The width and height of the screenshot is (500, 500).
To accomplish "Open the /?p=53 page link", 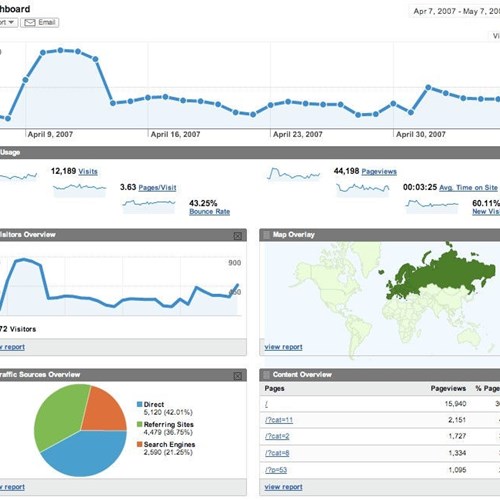I will click(x=276, y=470).
